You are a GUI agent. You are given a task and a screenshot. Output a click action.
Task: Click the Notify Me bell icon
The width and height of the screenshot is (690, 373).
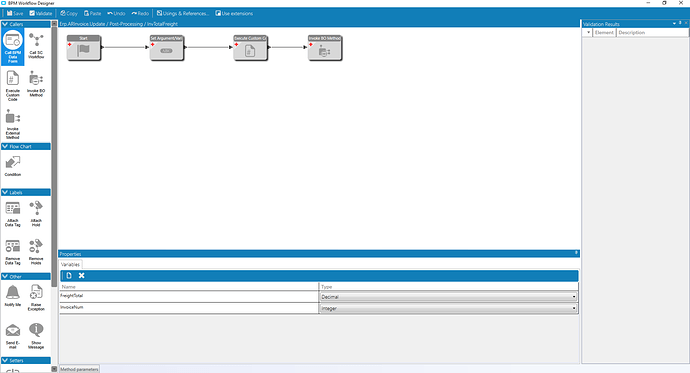tap(13, 292)
